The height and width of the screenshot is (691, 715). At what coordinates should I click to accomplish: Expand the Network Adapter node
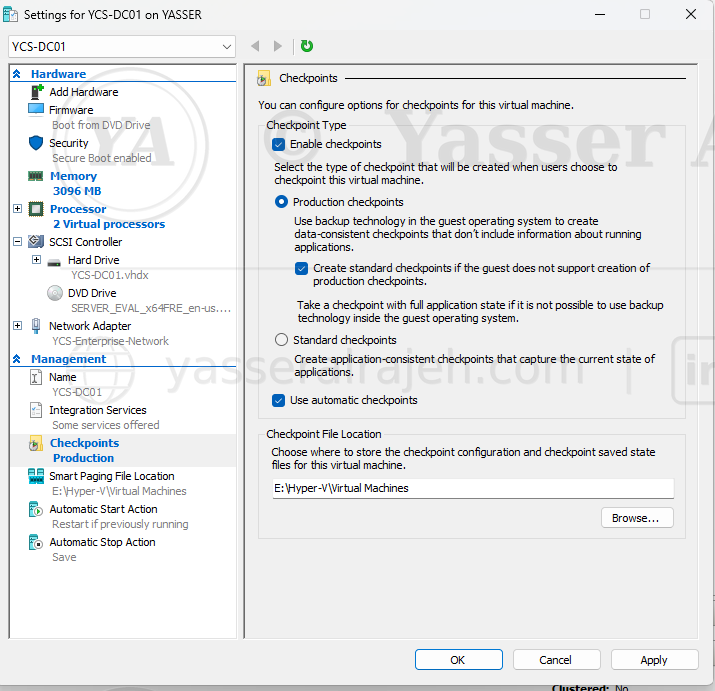(17, 326)
